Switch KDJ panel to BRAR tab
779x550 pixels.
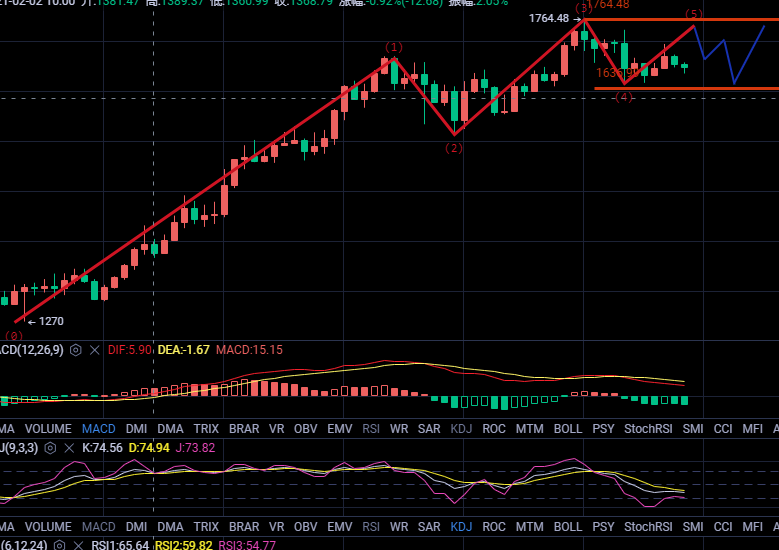pyautogui.click(x=244, y=526)
